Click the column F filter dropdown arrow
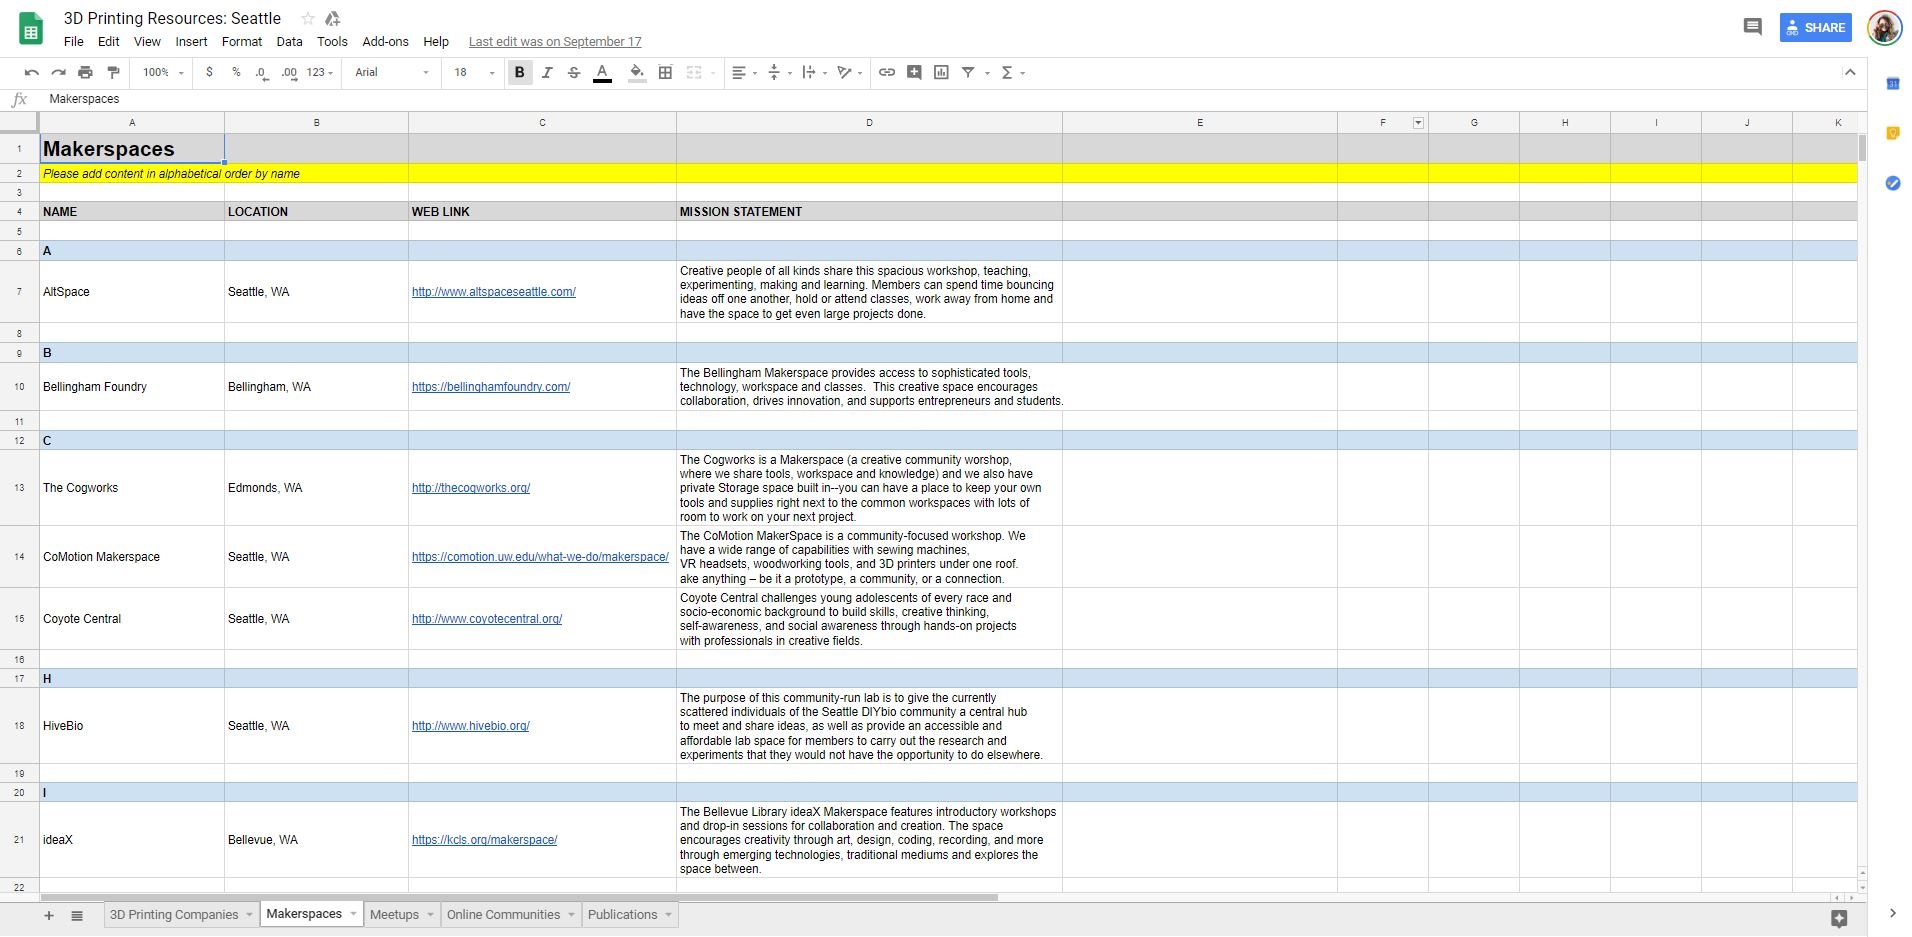Screen dimensions: 1912x937 coord(1417,123)
